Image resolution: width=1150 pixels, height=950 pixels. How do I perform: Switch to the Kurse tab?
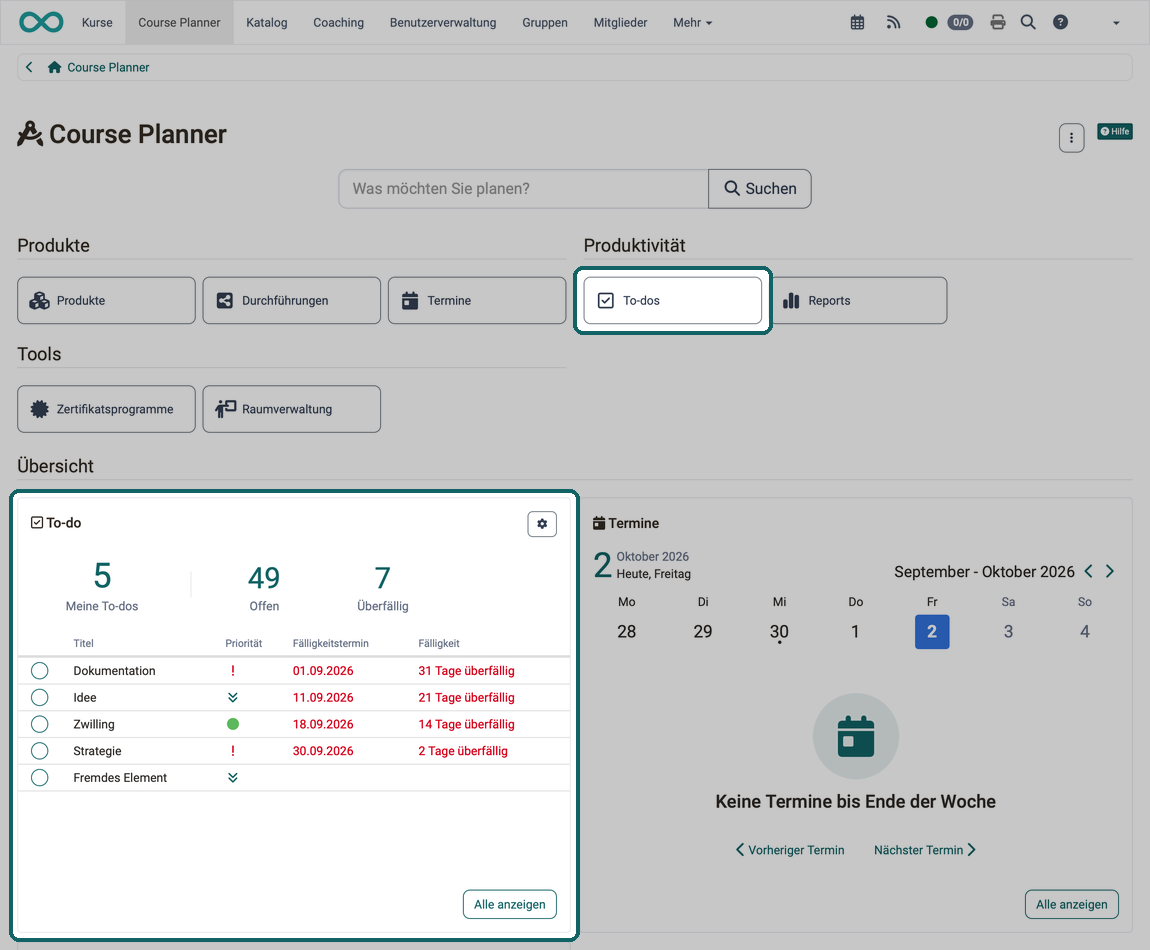[97, 23]
